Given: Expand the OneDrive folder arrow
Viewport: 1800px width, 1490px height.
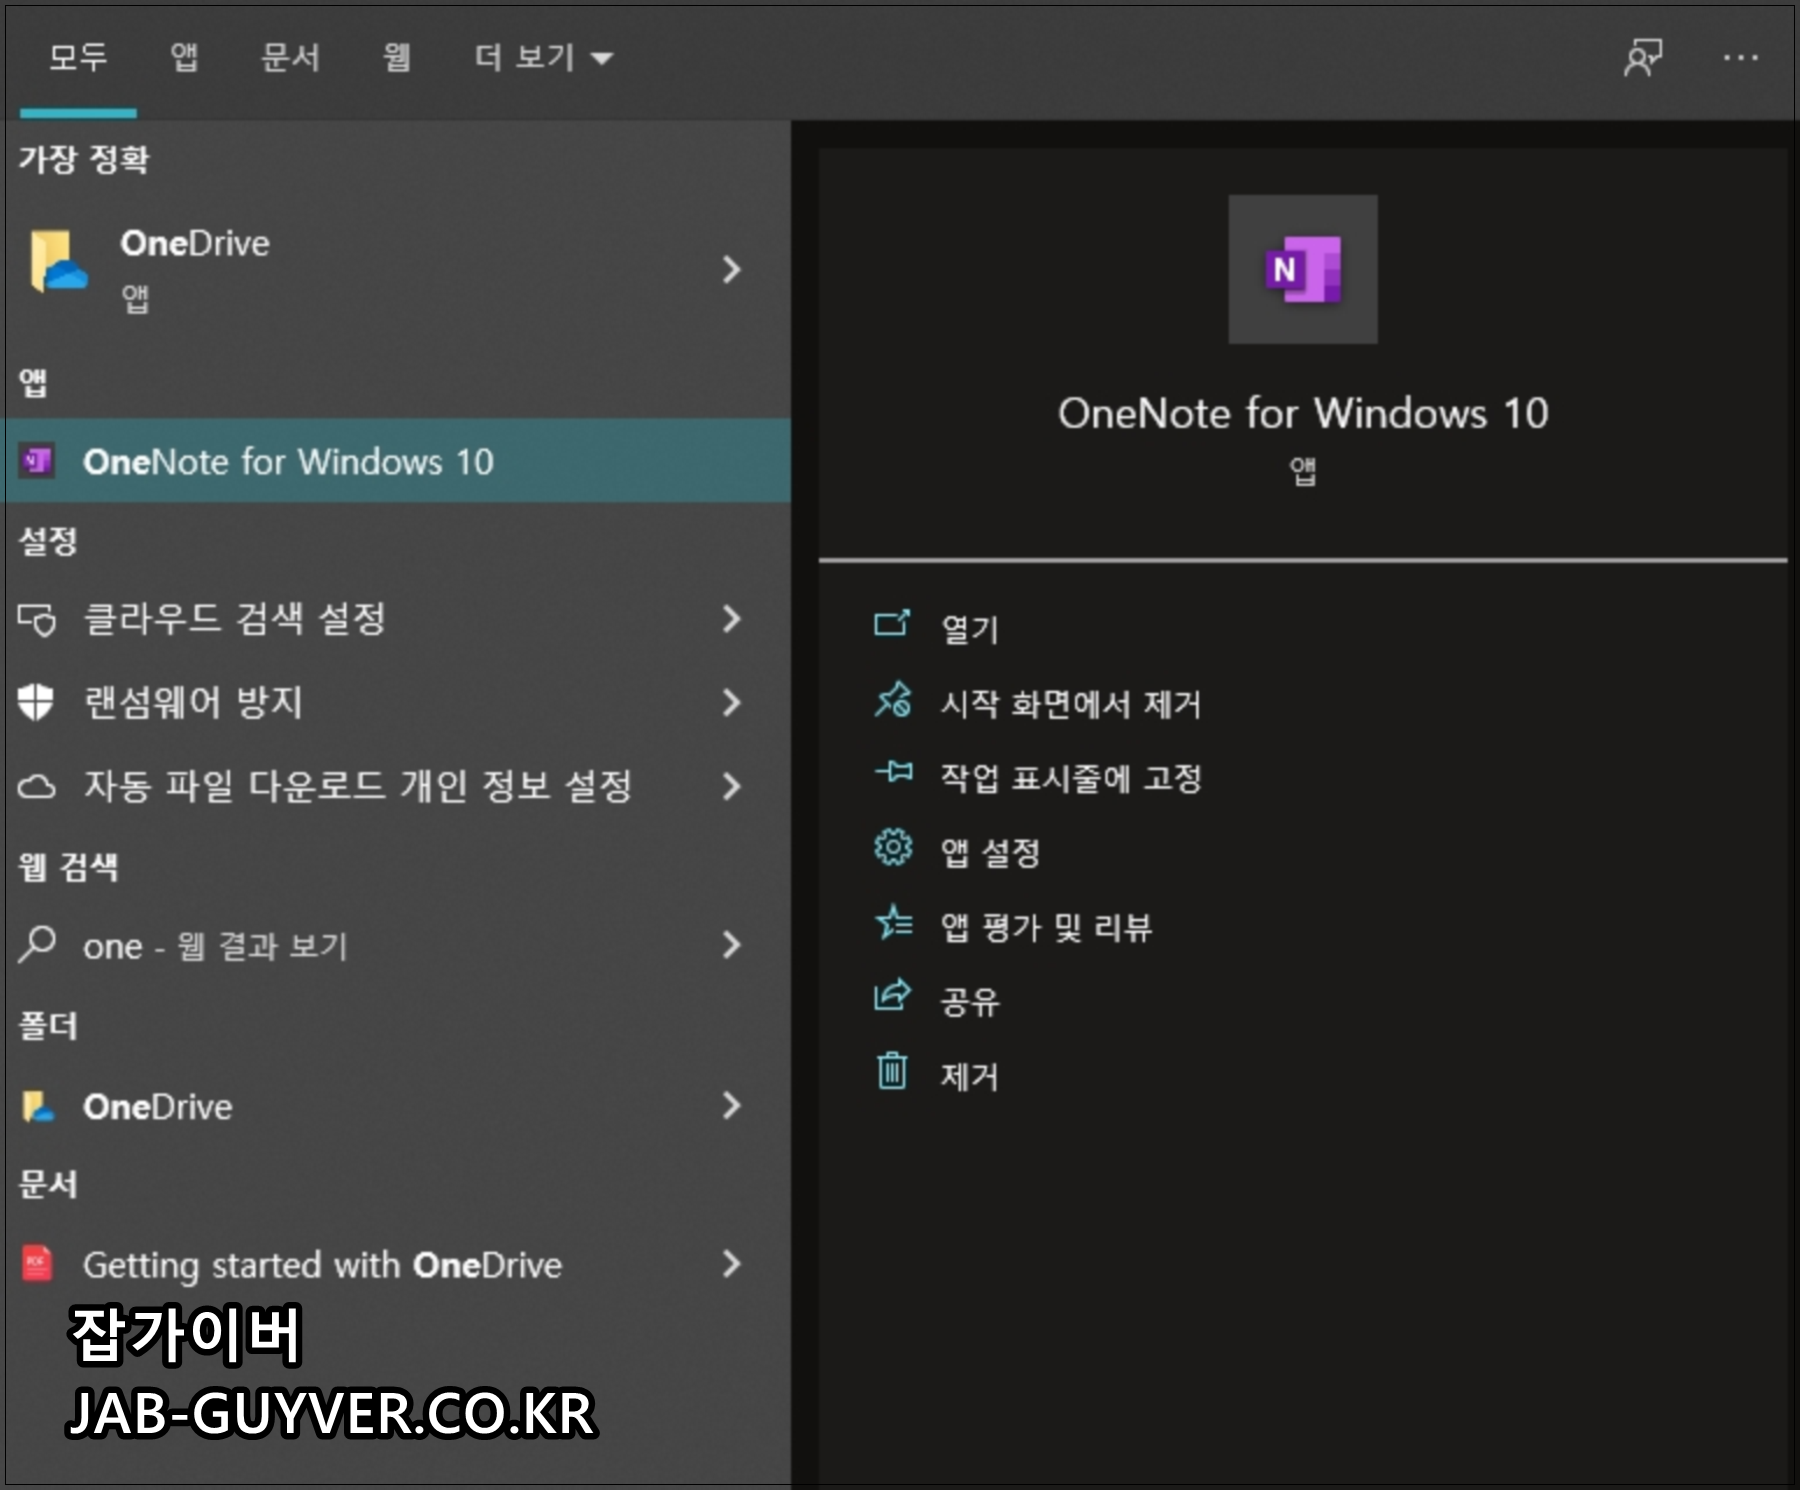Looking at the screenshot, I should (x=731, y=1105).
